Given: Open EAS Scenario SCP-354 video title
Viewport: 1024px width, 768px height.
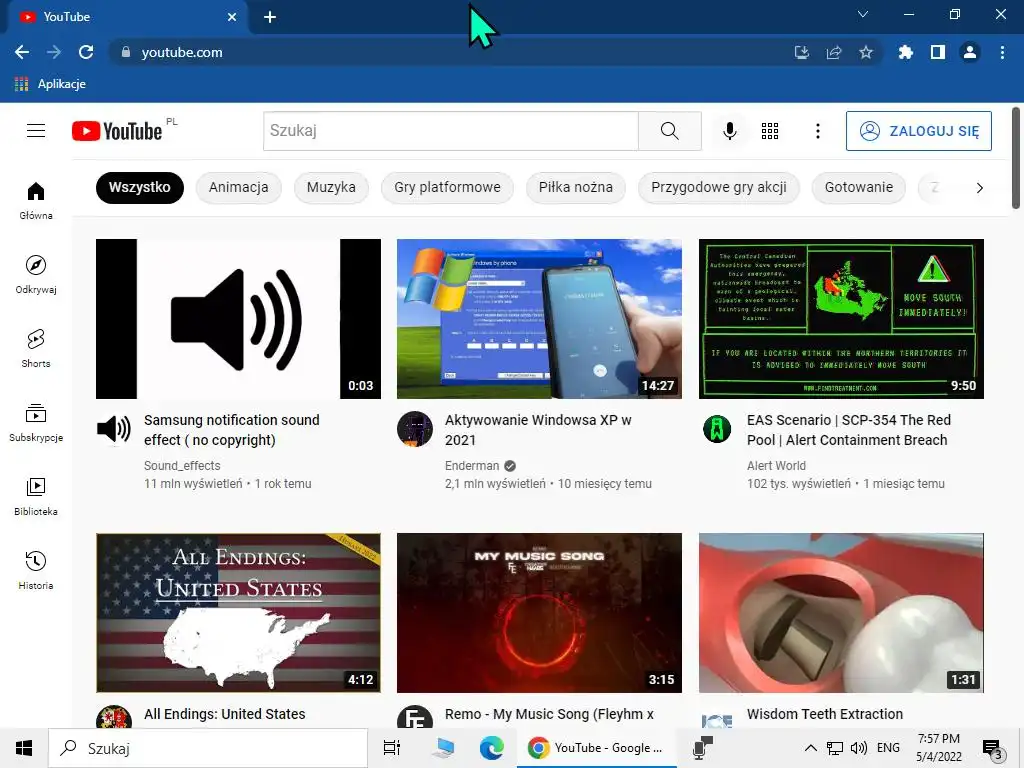Looking at the screenshot, I should point(848,430).
